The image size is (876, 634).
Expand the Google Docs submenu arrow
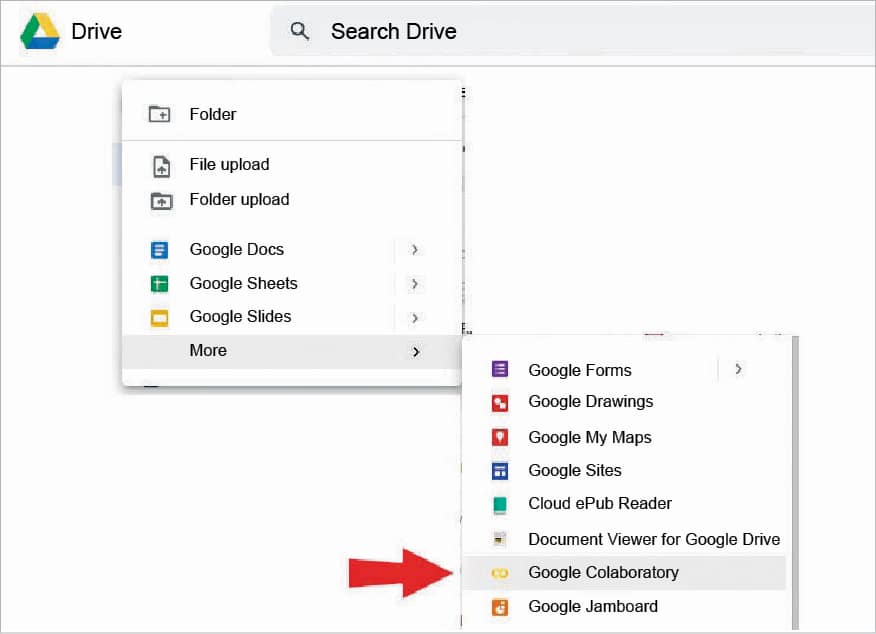(414, 250)
